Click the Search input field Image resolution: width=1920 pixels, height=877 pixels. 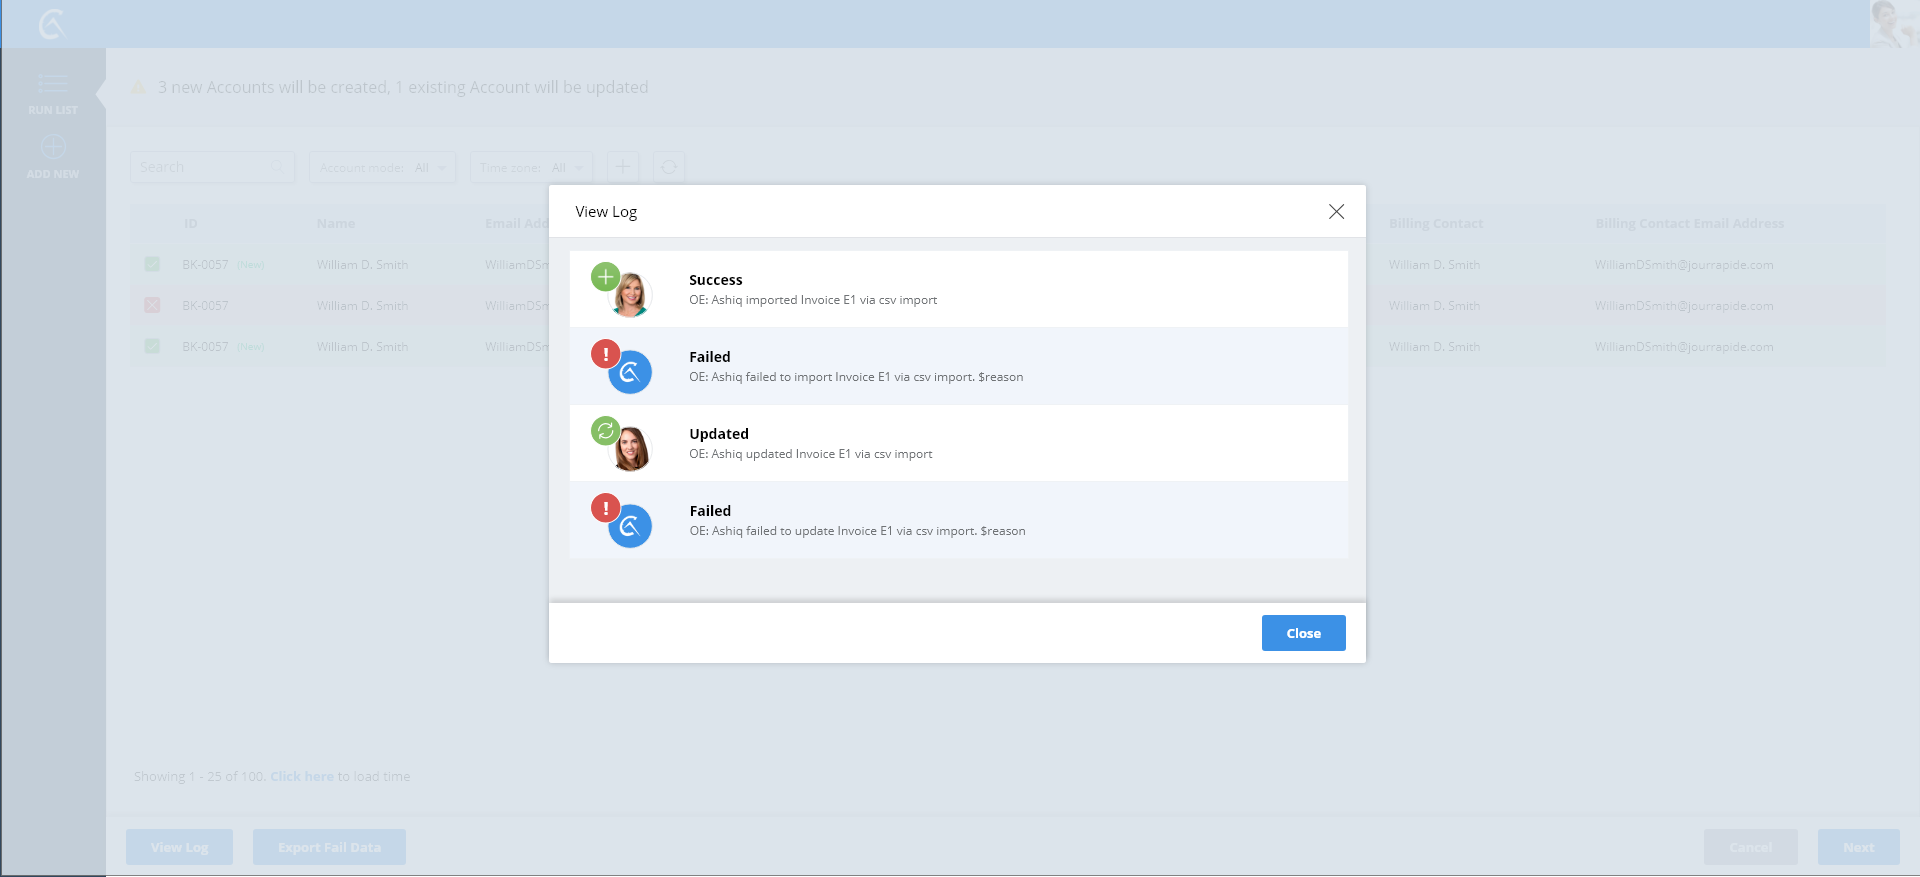pyautogui.click(x=203, y=168)
